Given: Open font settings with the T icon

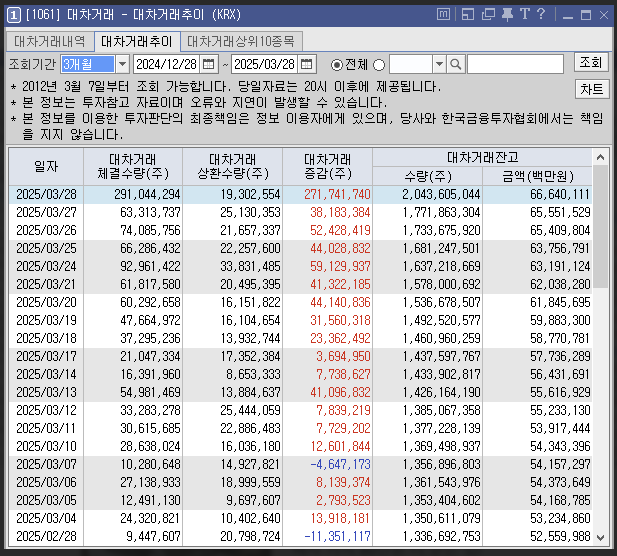Looking at the screenshot, I should point(525,14).
